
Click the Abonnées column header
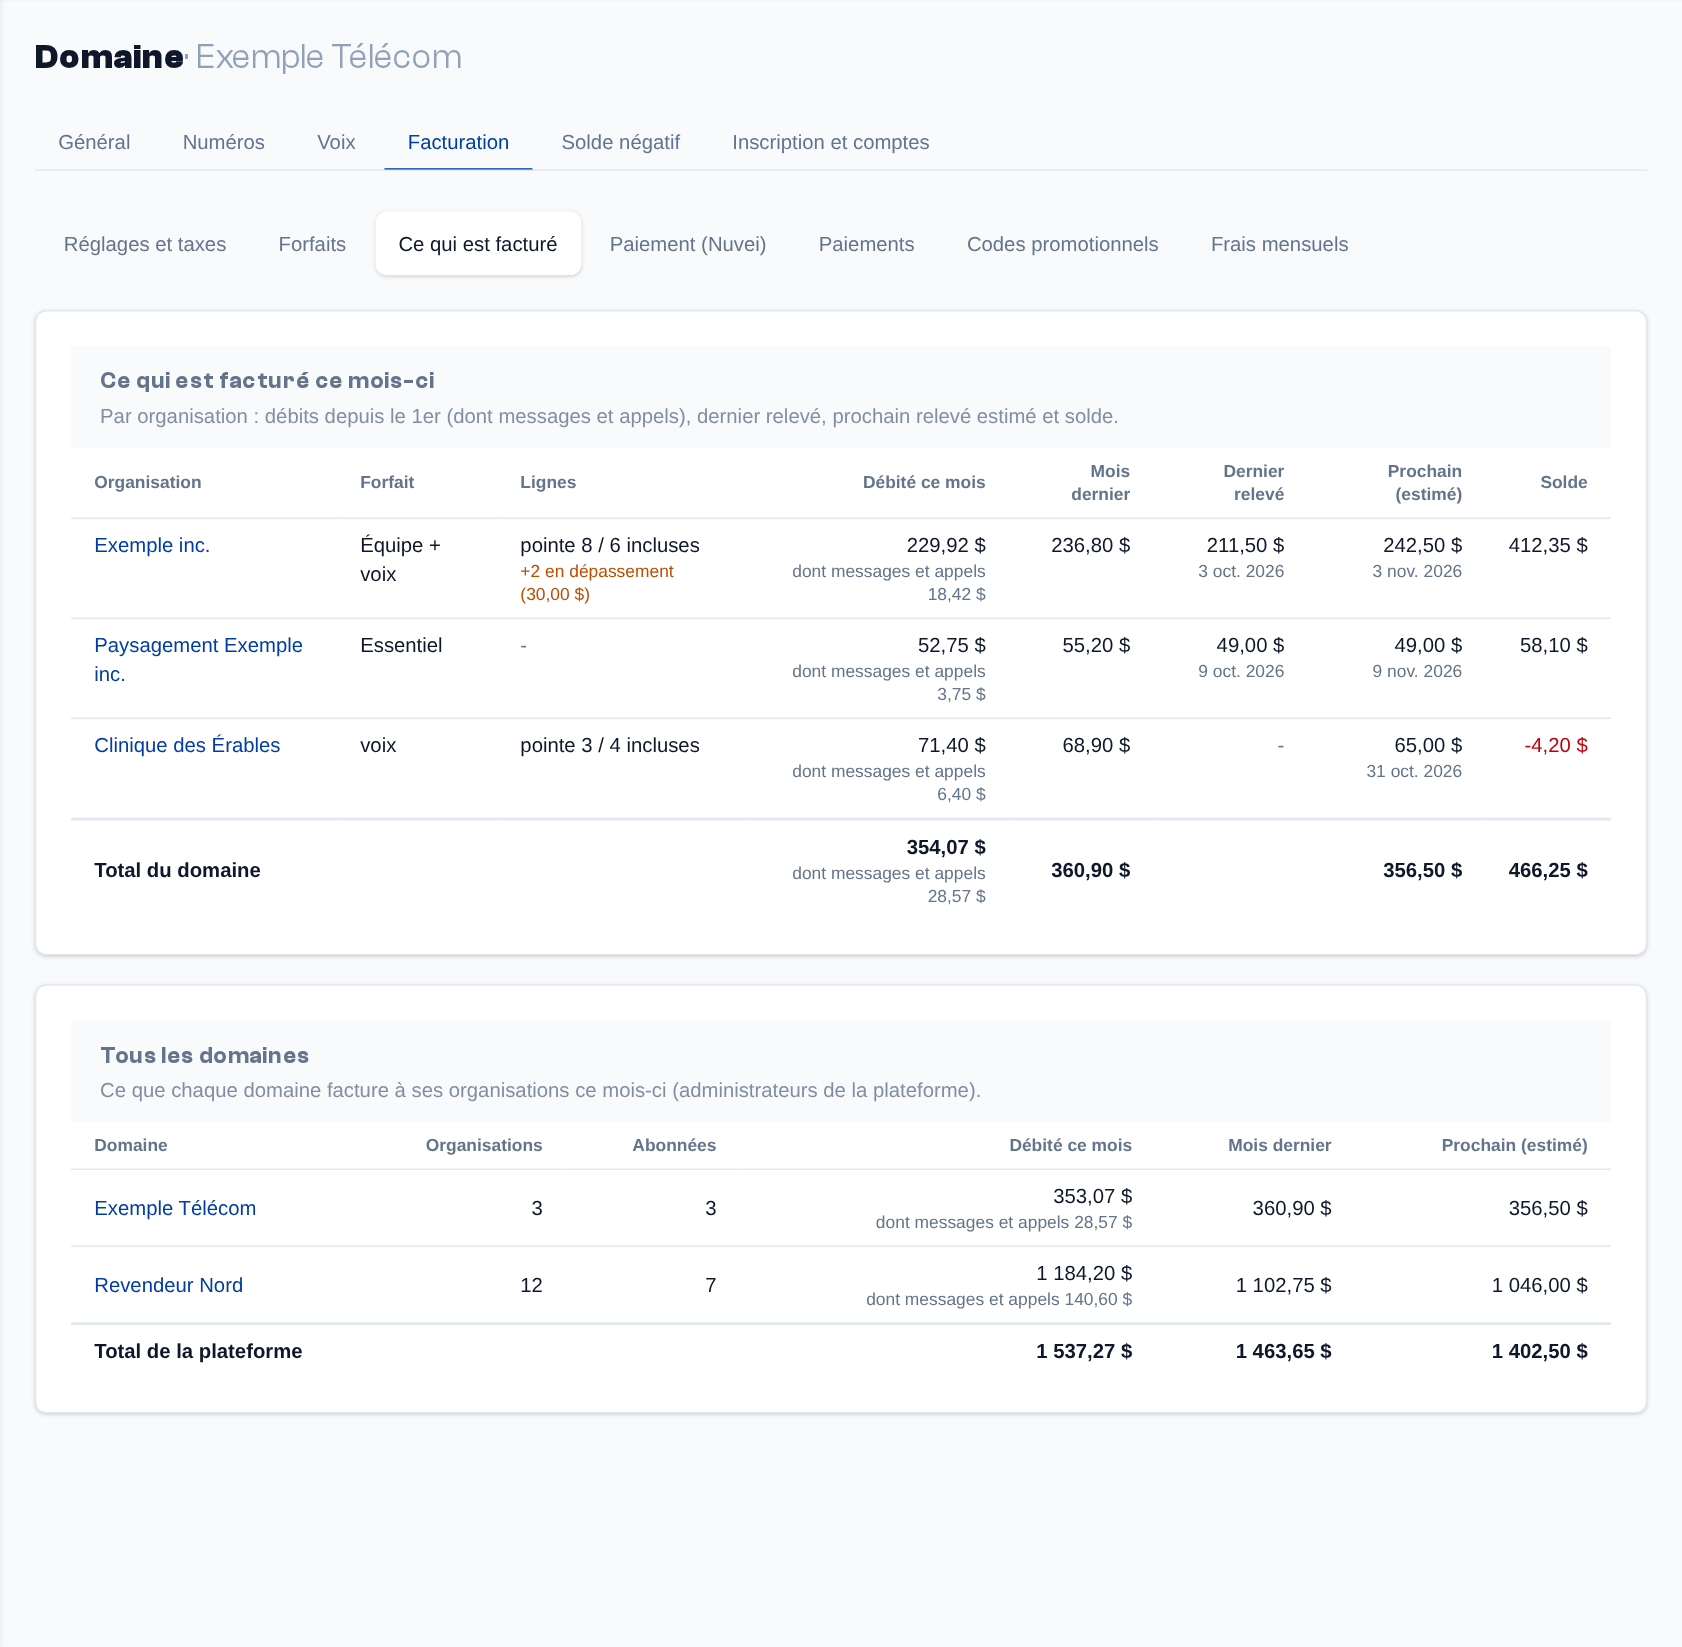[674, 1145]
